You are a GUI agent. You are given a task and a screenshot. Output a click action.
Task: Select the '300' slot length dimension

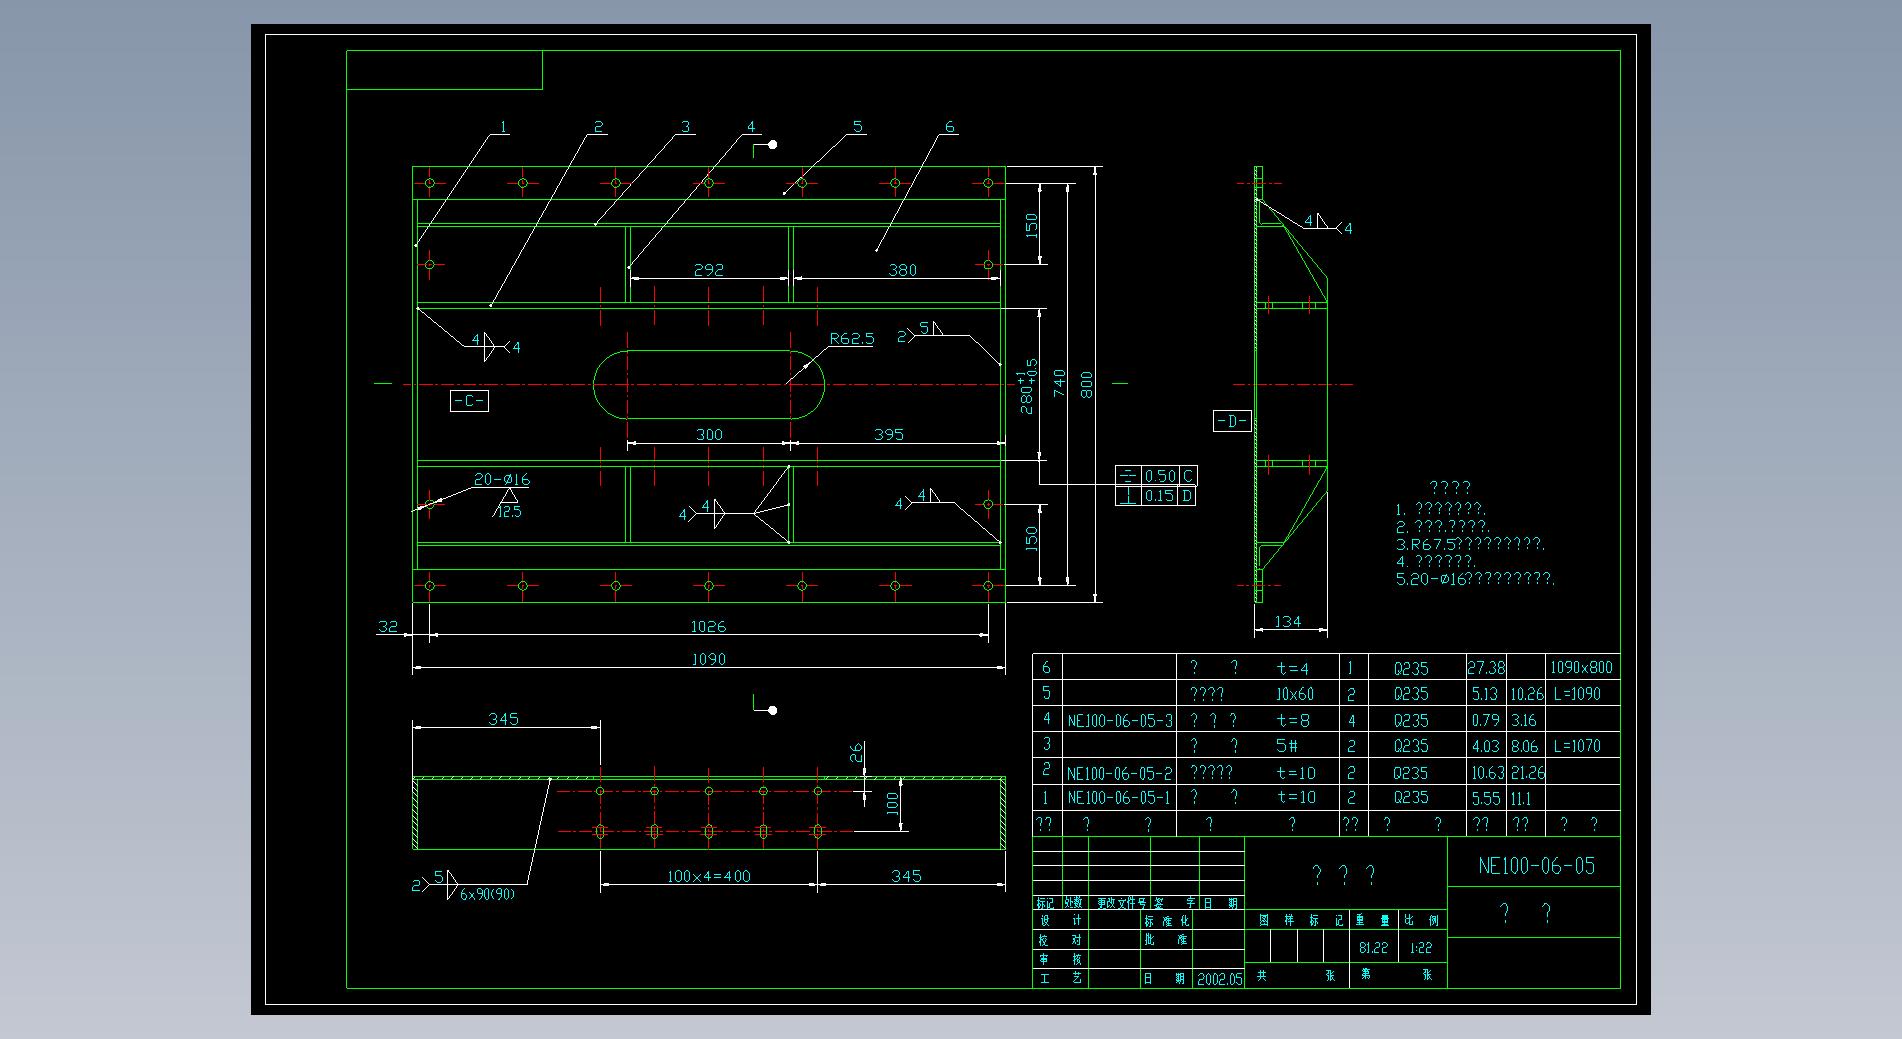click(709, 435)
